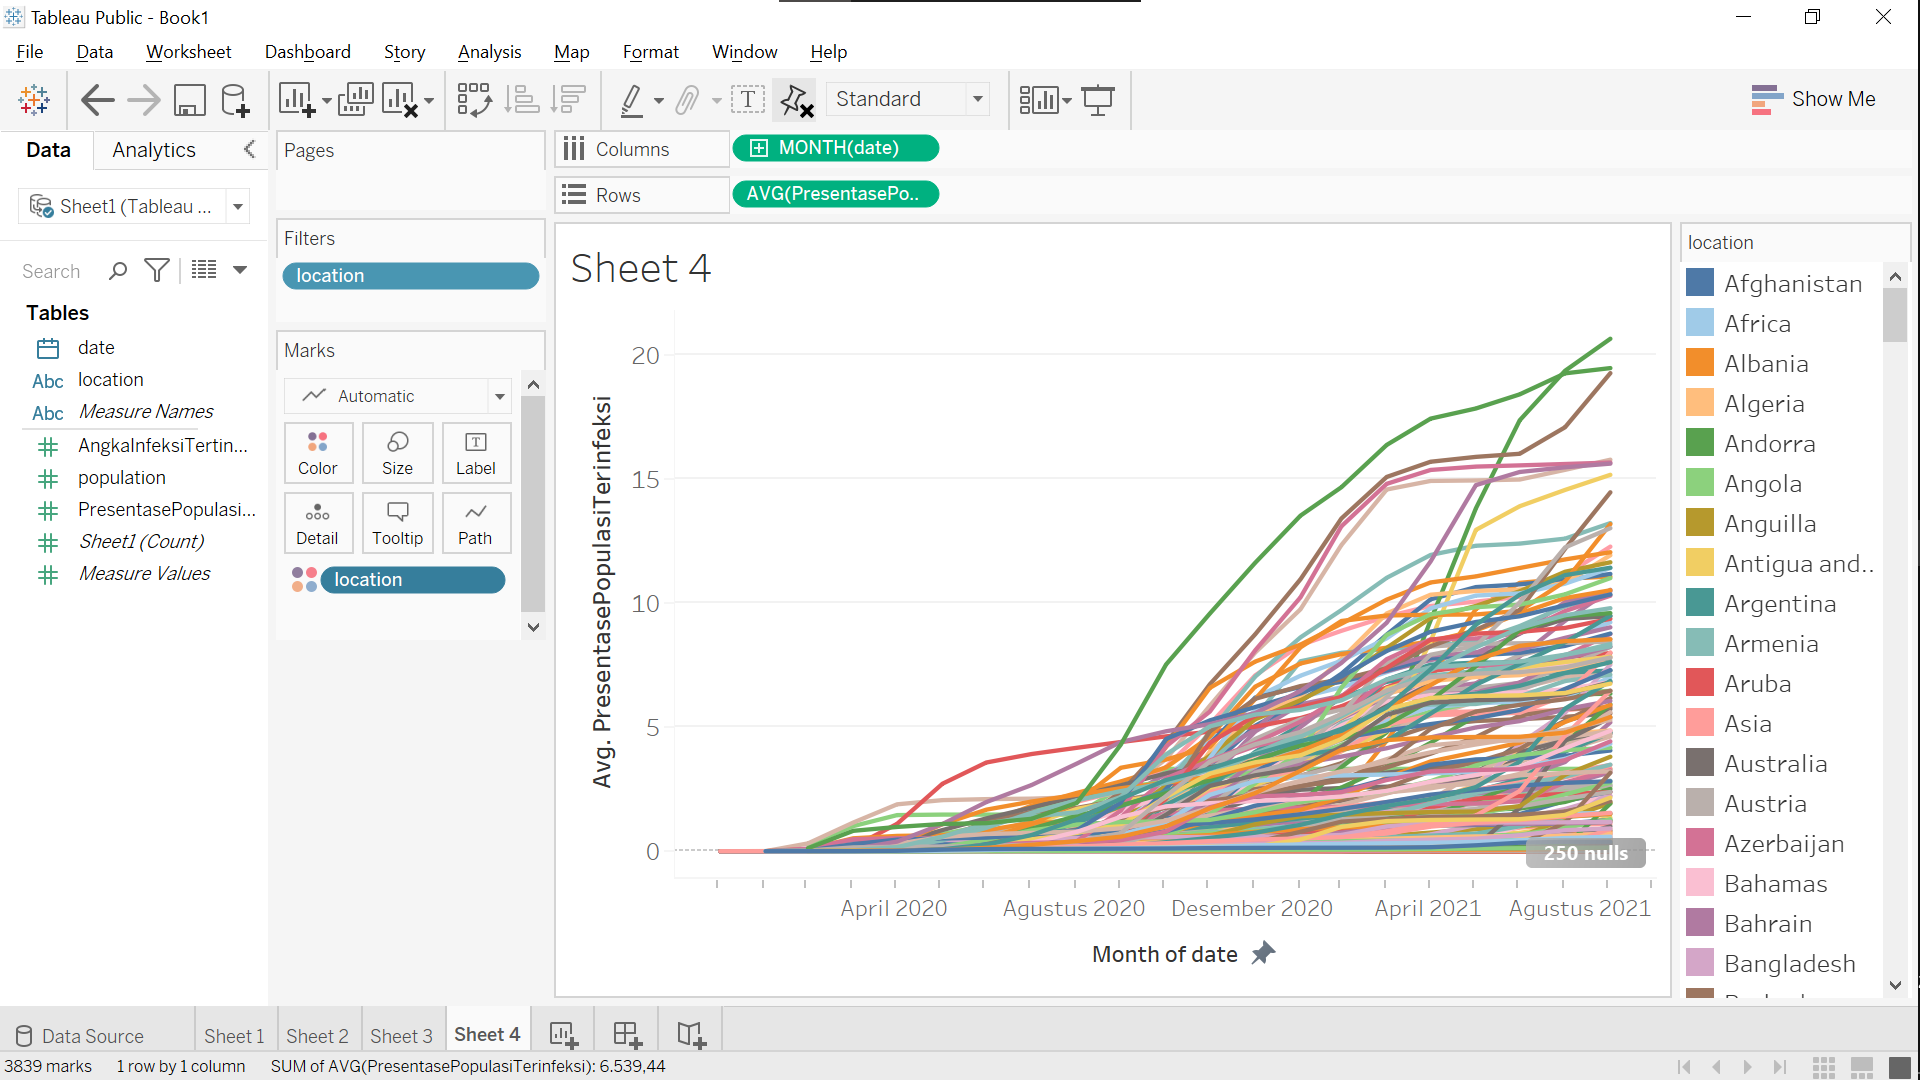Viewport: 1920px width, 1080px height.
Task: Enter presentation mode
Action: (x=1098, y=100)
